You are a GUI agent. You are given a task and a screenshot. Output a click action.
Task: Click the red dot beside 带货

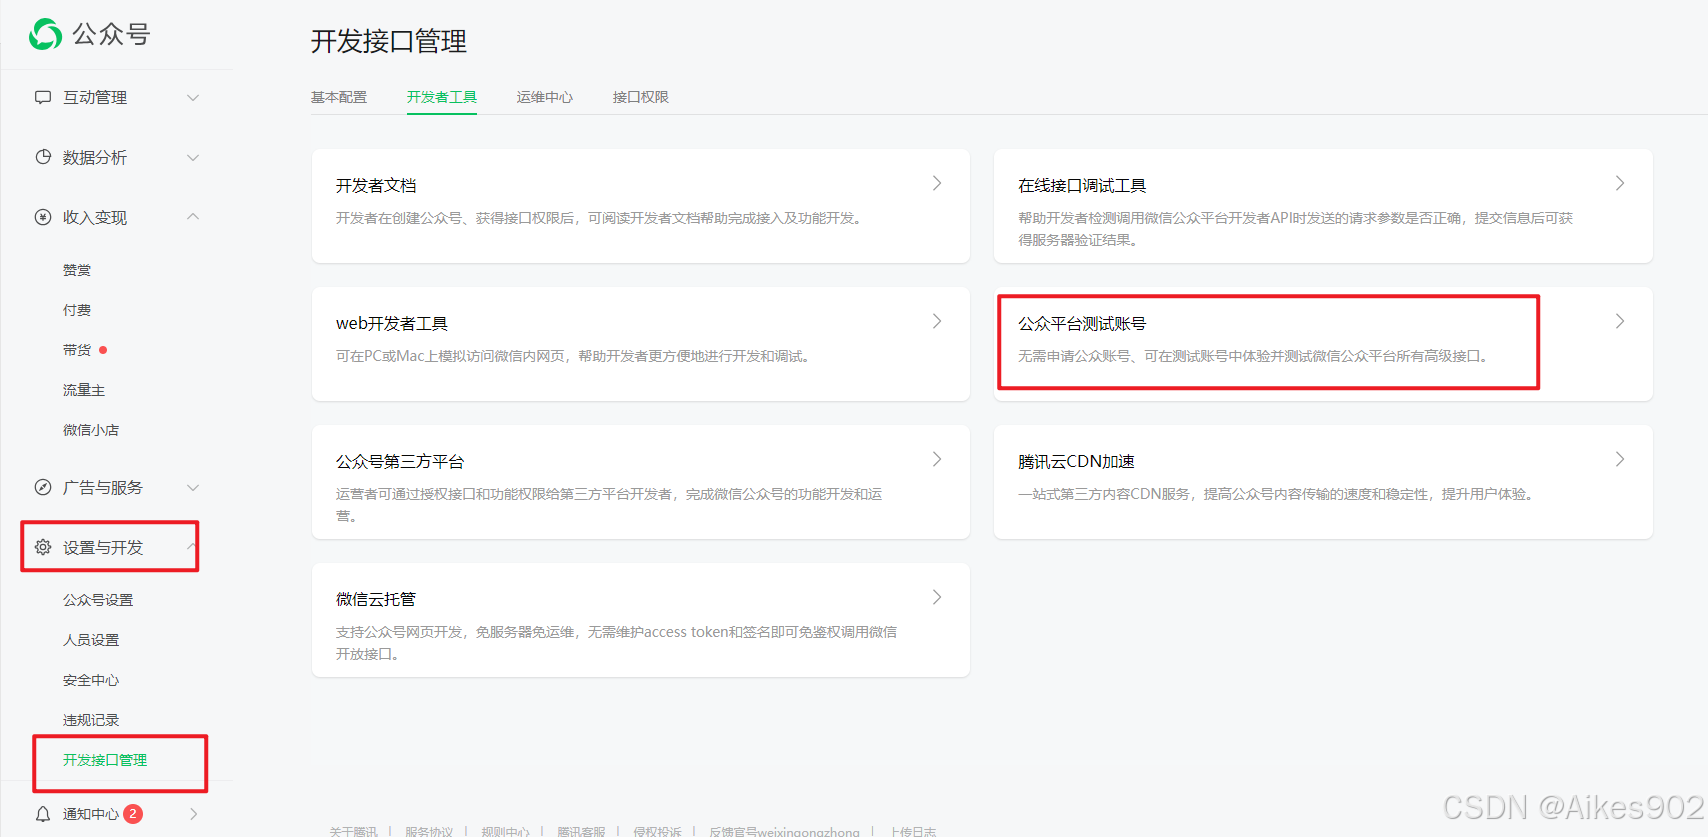pos(103,350)
